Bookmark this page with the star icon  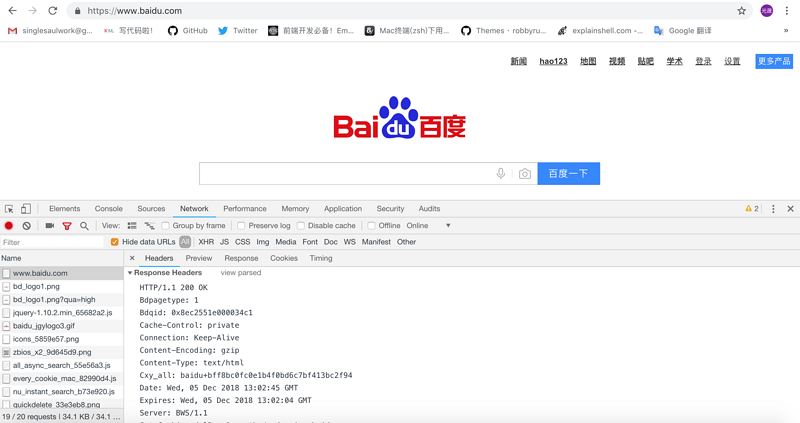[741, 11]
